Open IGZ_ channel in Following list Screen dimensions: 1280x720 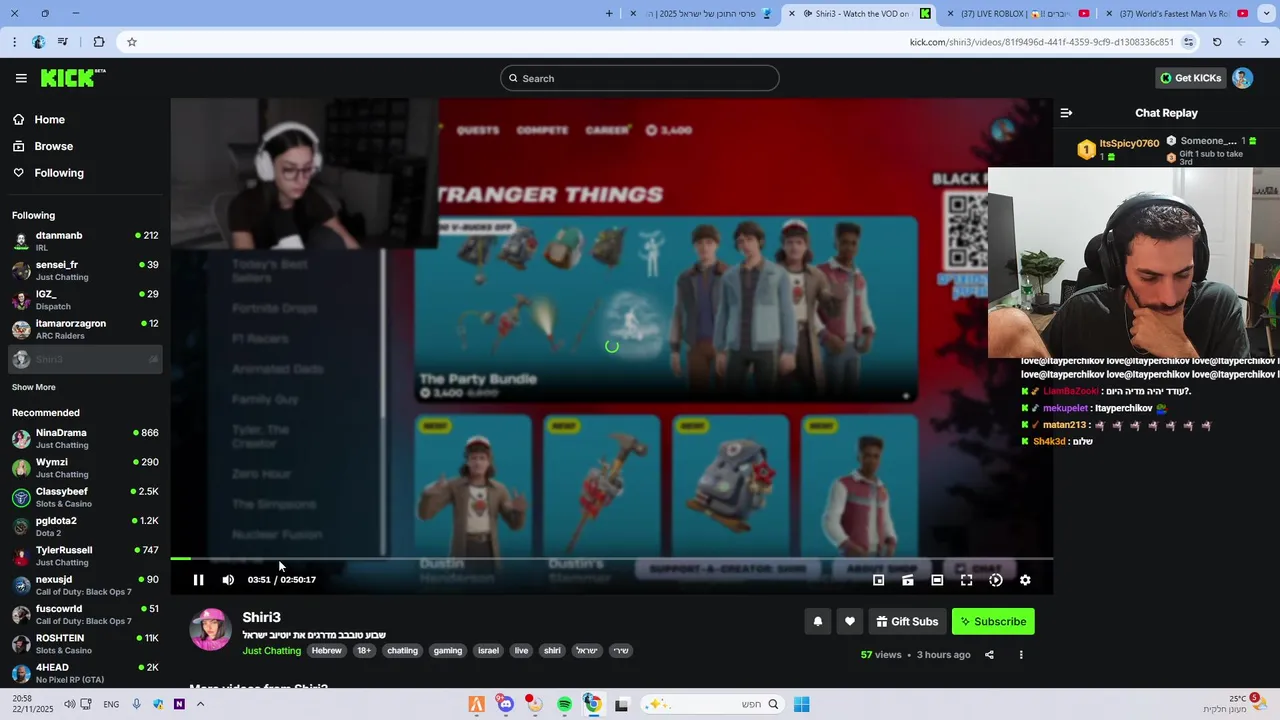click(85, 300)
